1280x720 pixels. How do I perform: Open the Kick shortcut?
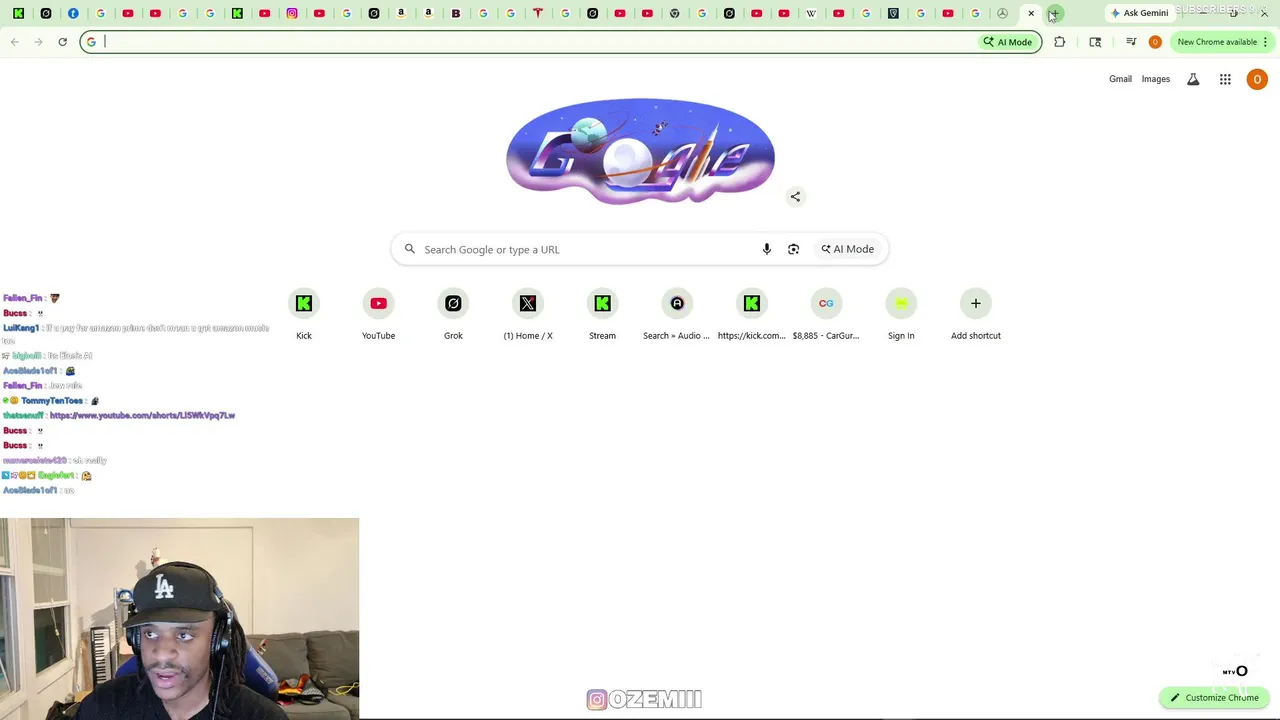[304, 314]
